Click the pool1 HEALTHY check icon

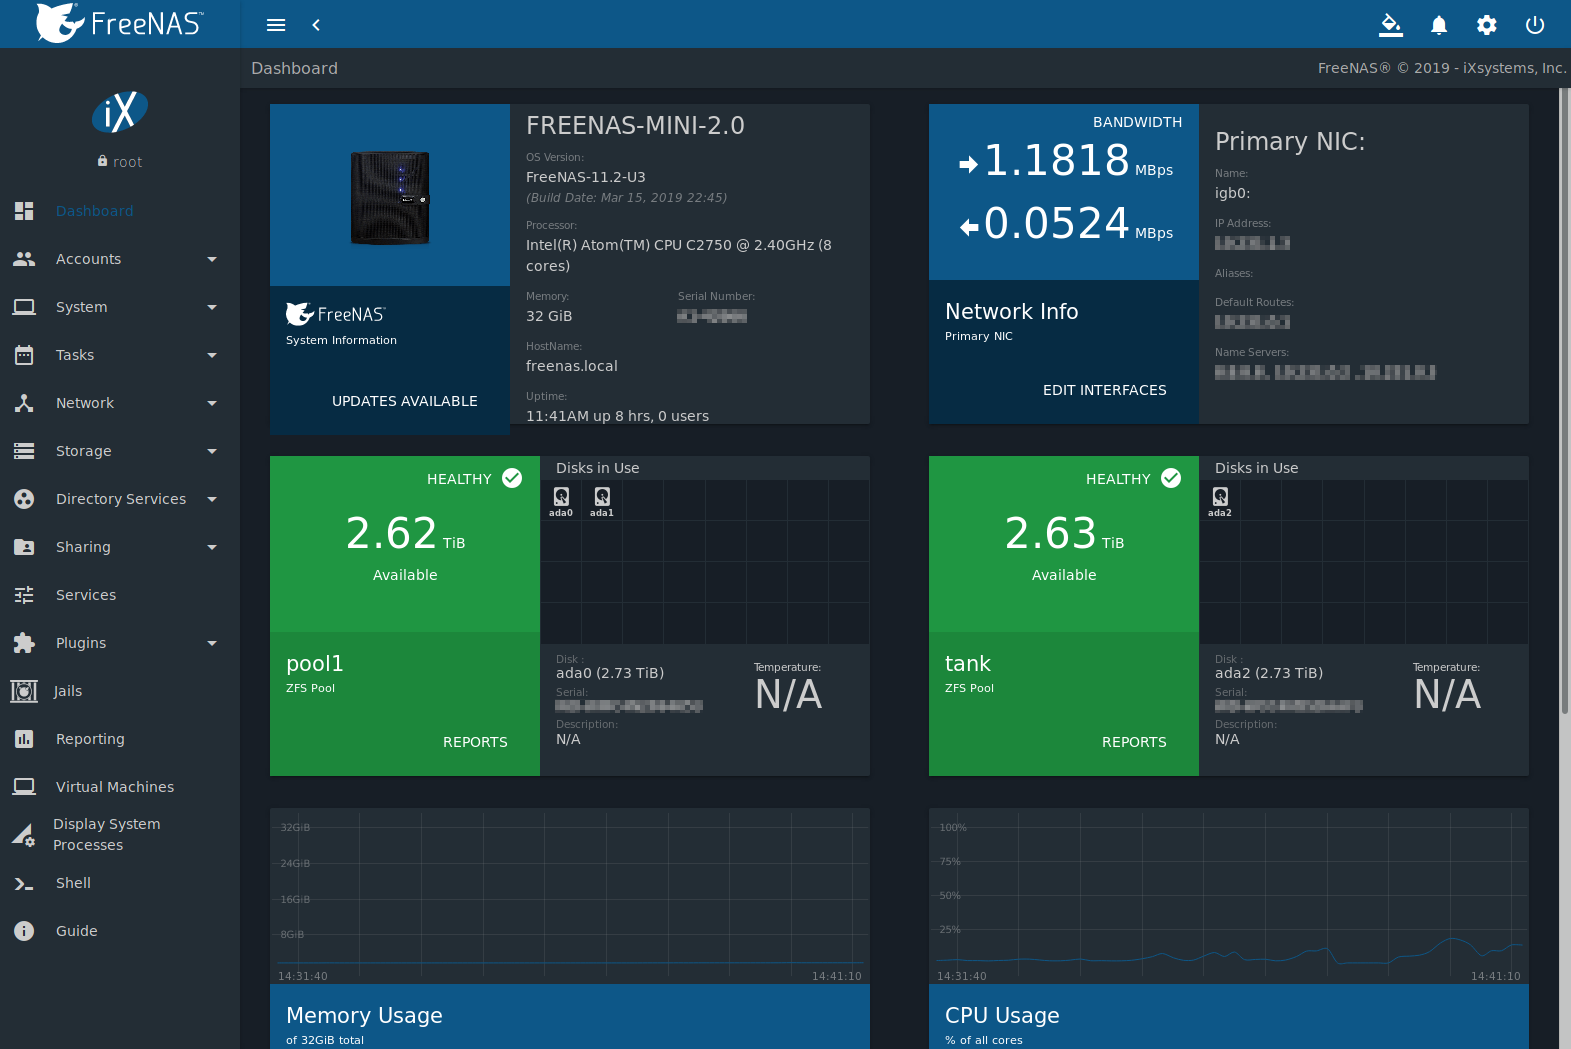click(x=512, y=478)
